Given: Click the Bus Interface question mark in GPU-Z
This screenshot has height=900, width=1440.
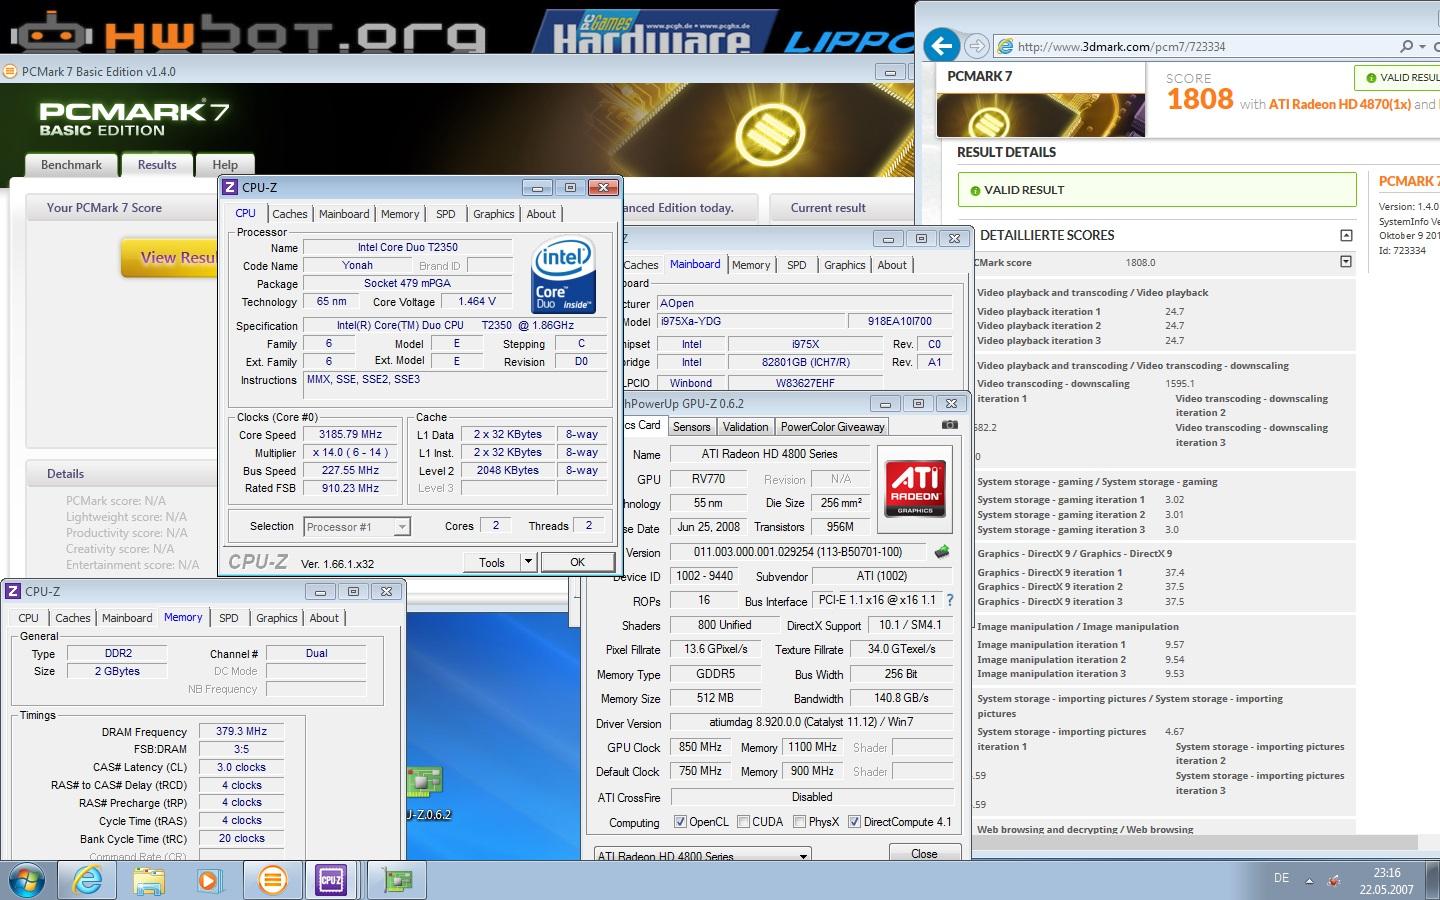Looking at the screenshot, I should click(x=949, y=600).
